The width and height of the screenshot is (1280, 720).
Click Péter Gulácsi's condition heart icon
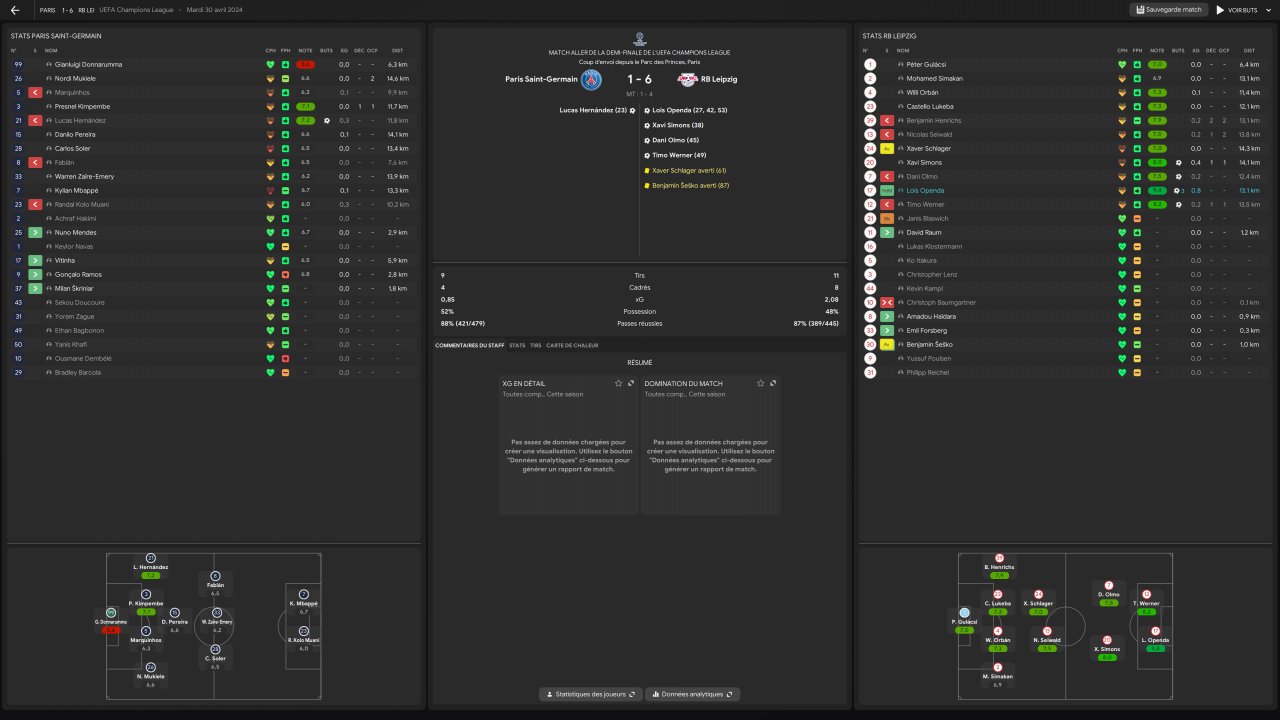pos(1122,64)
